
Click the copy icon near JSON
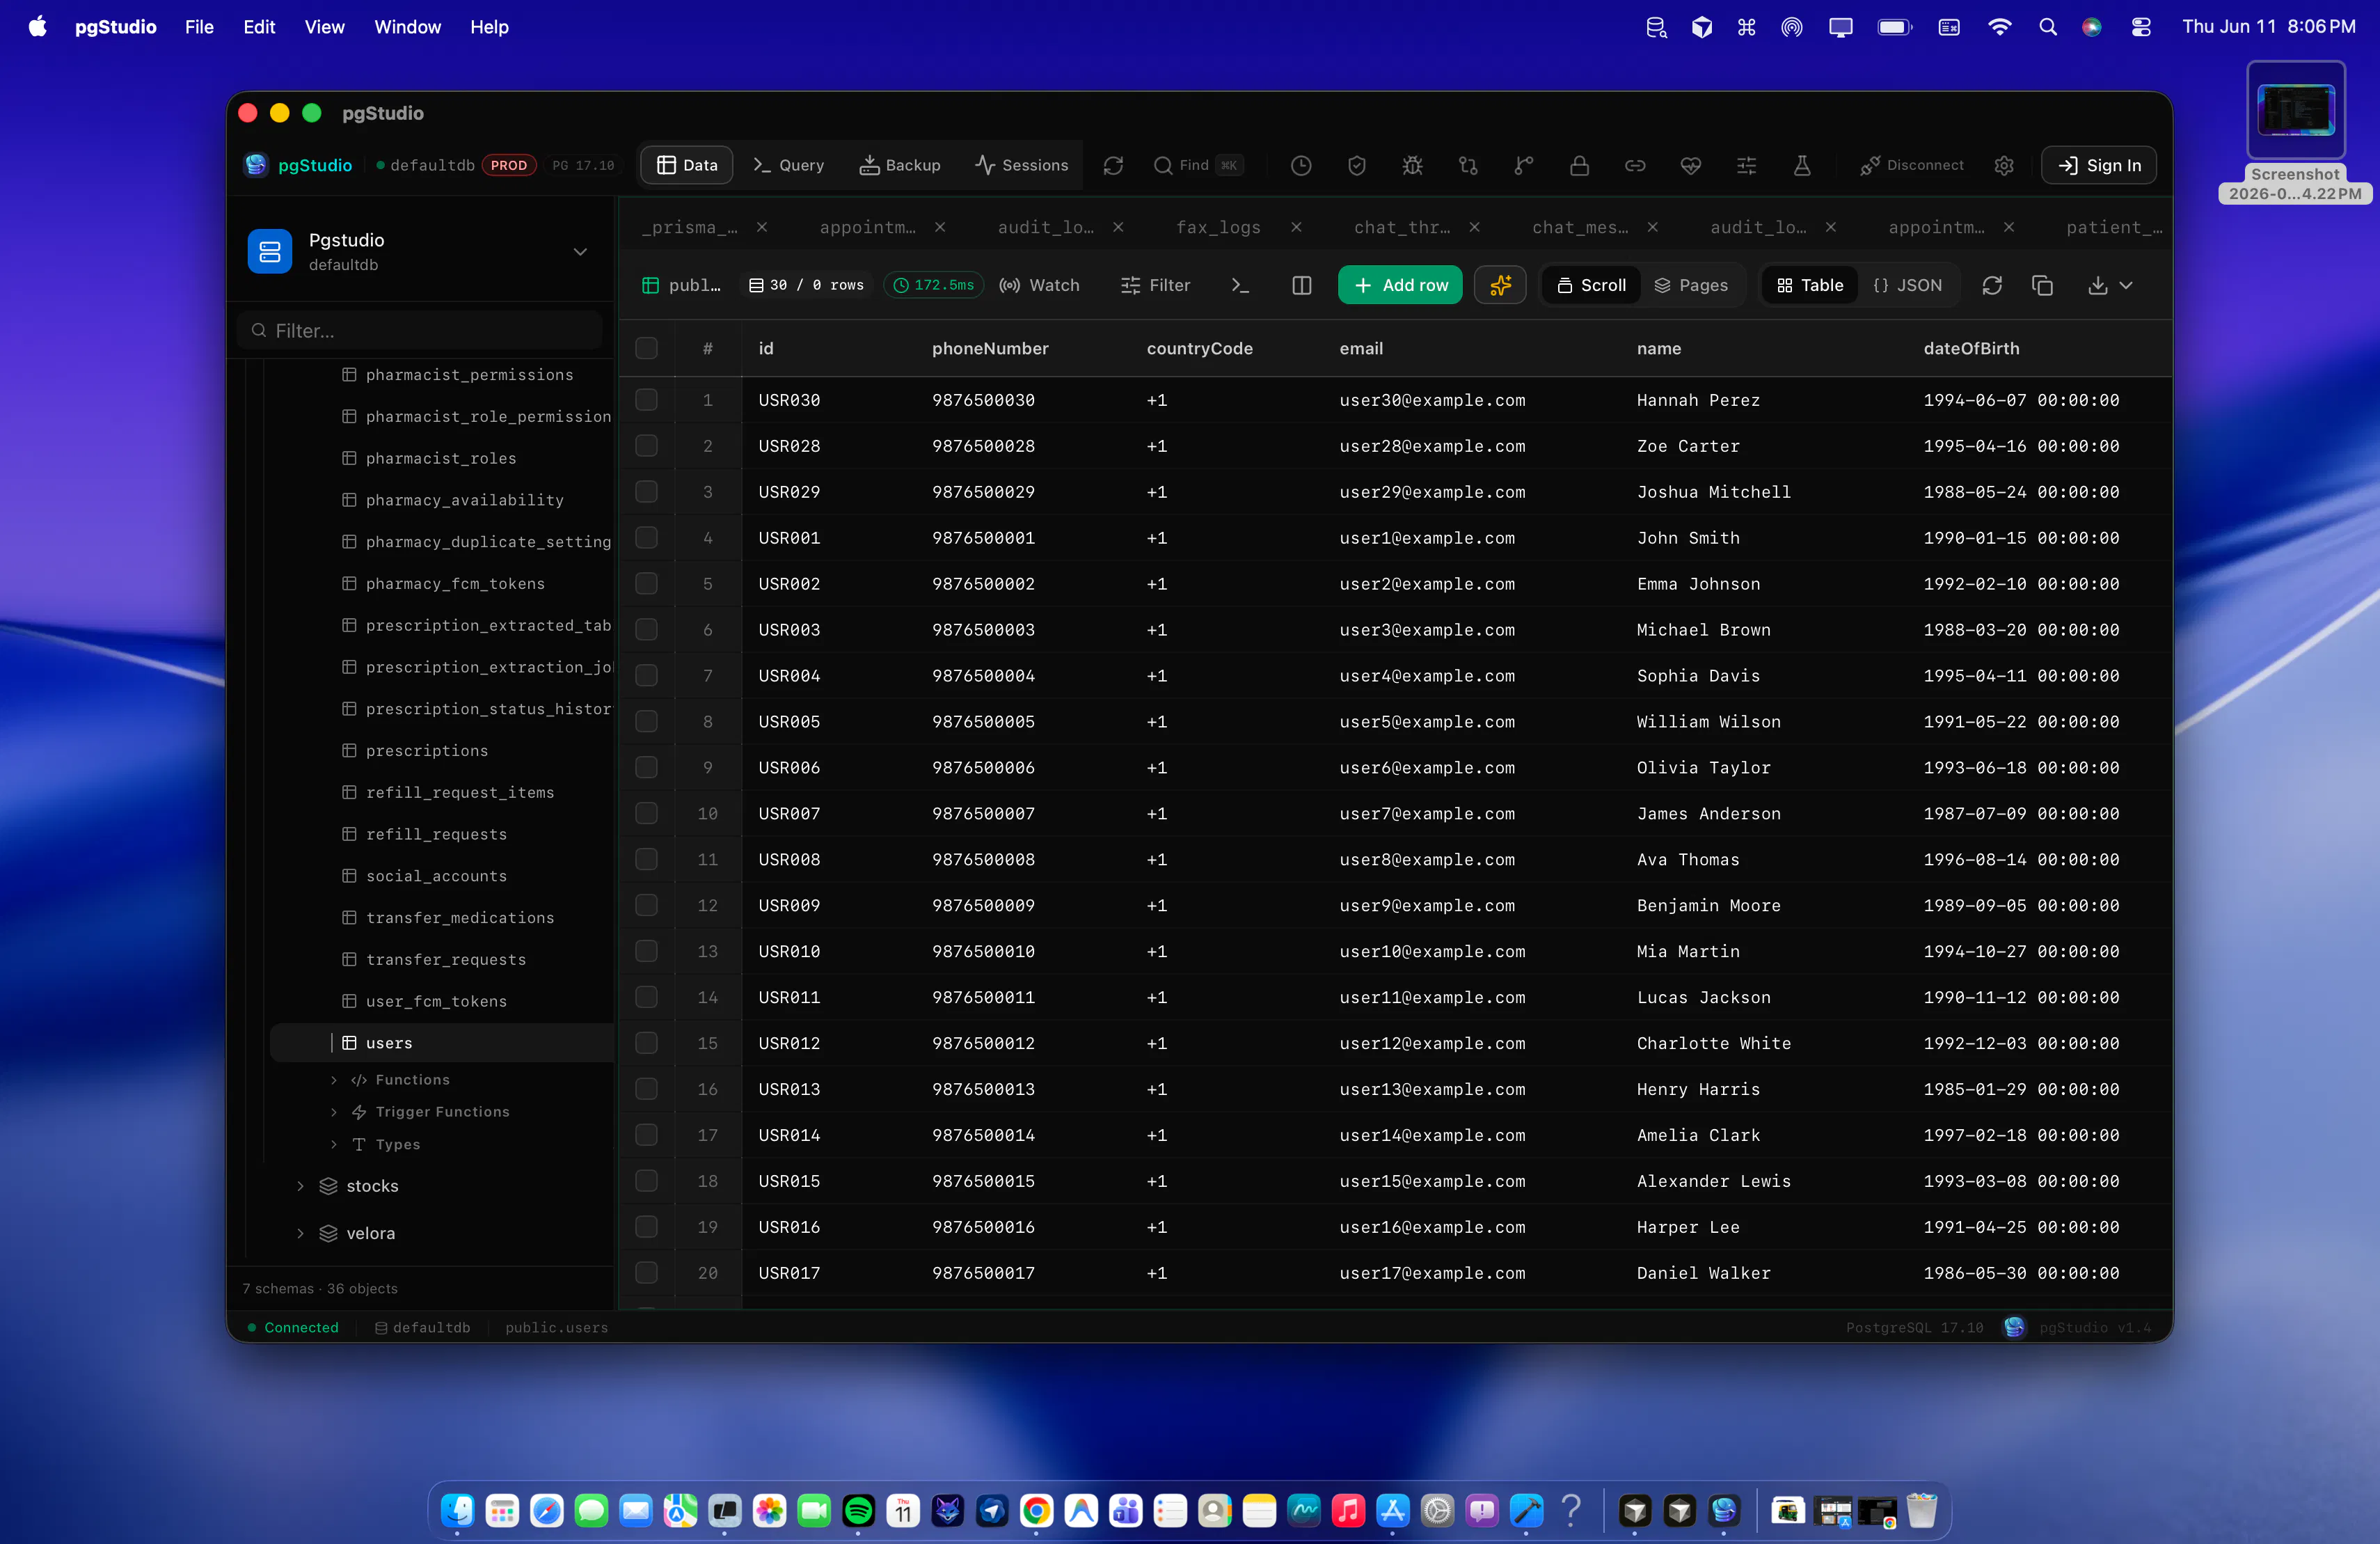click(2042, 285)
